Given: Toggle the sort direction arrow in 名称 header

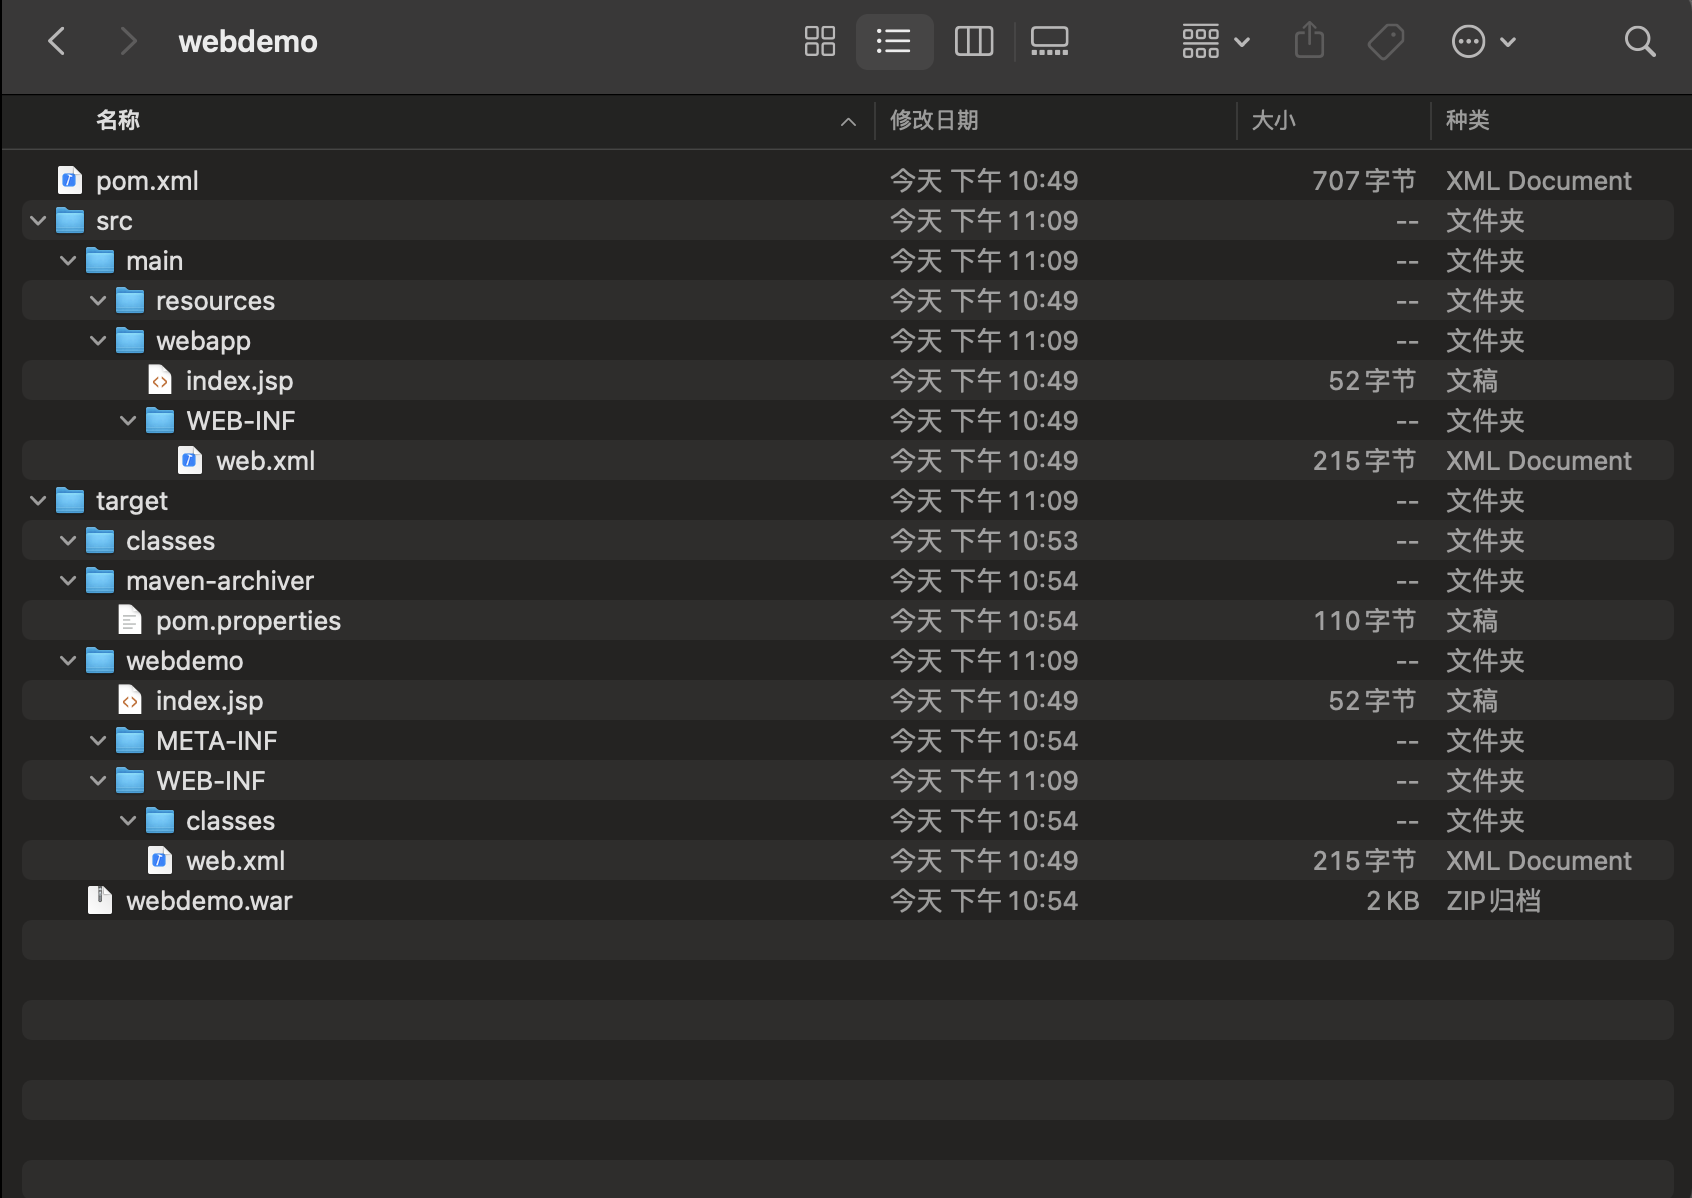Looking at the screenshot, I should coord(848,122).
